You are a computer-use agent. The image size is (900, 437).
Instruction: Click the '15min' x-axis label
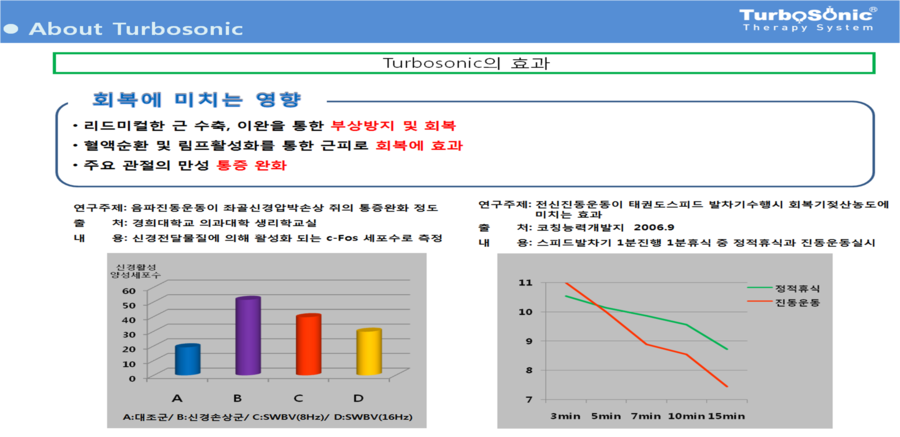(728, 415)
